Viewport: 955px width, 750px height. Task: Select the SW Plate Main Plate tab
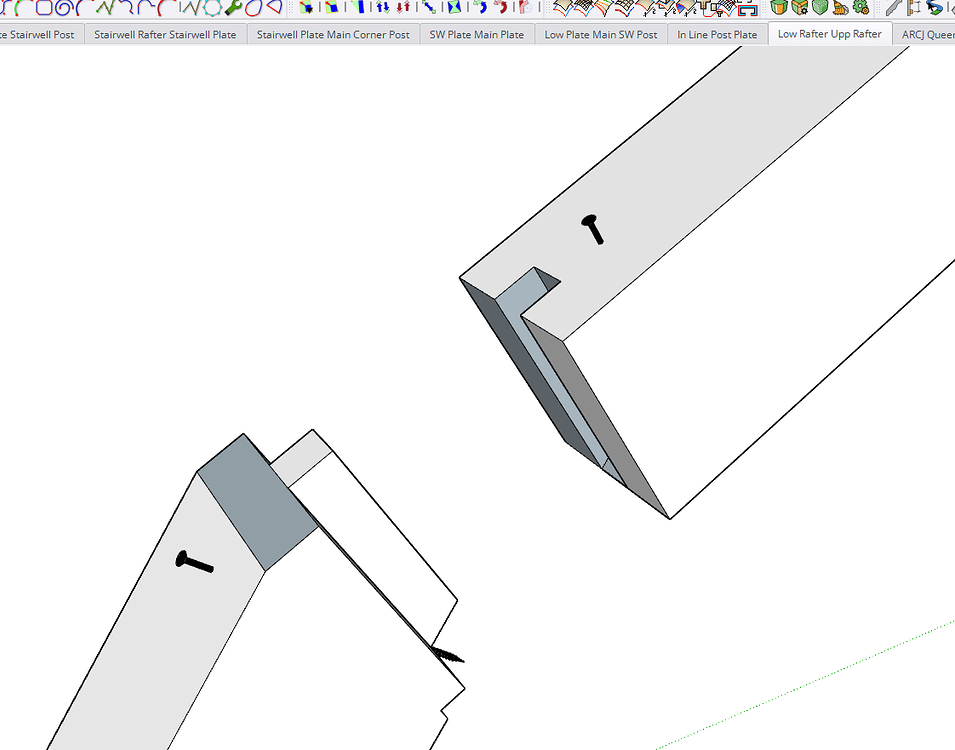tap(477, 35)
